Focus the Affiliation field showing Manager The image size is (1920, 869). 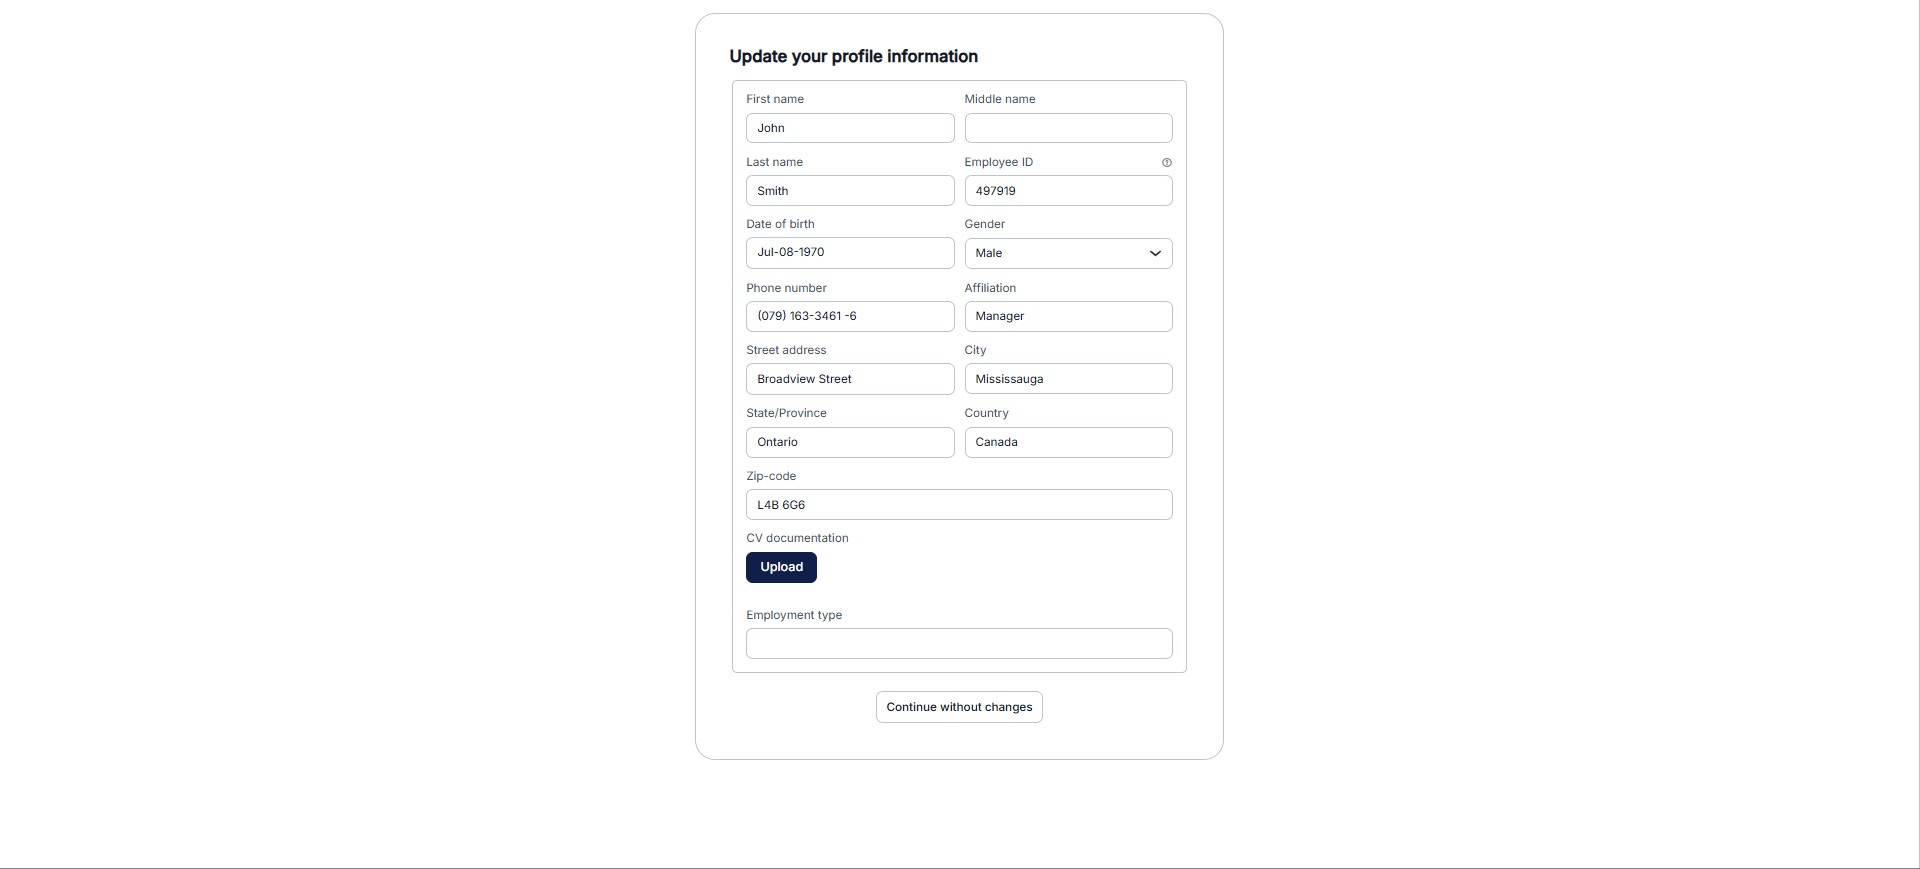pyautogui.click(x=1067, y=316)
